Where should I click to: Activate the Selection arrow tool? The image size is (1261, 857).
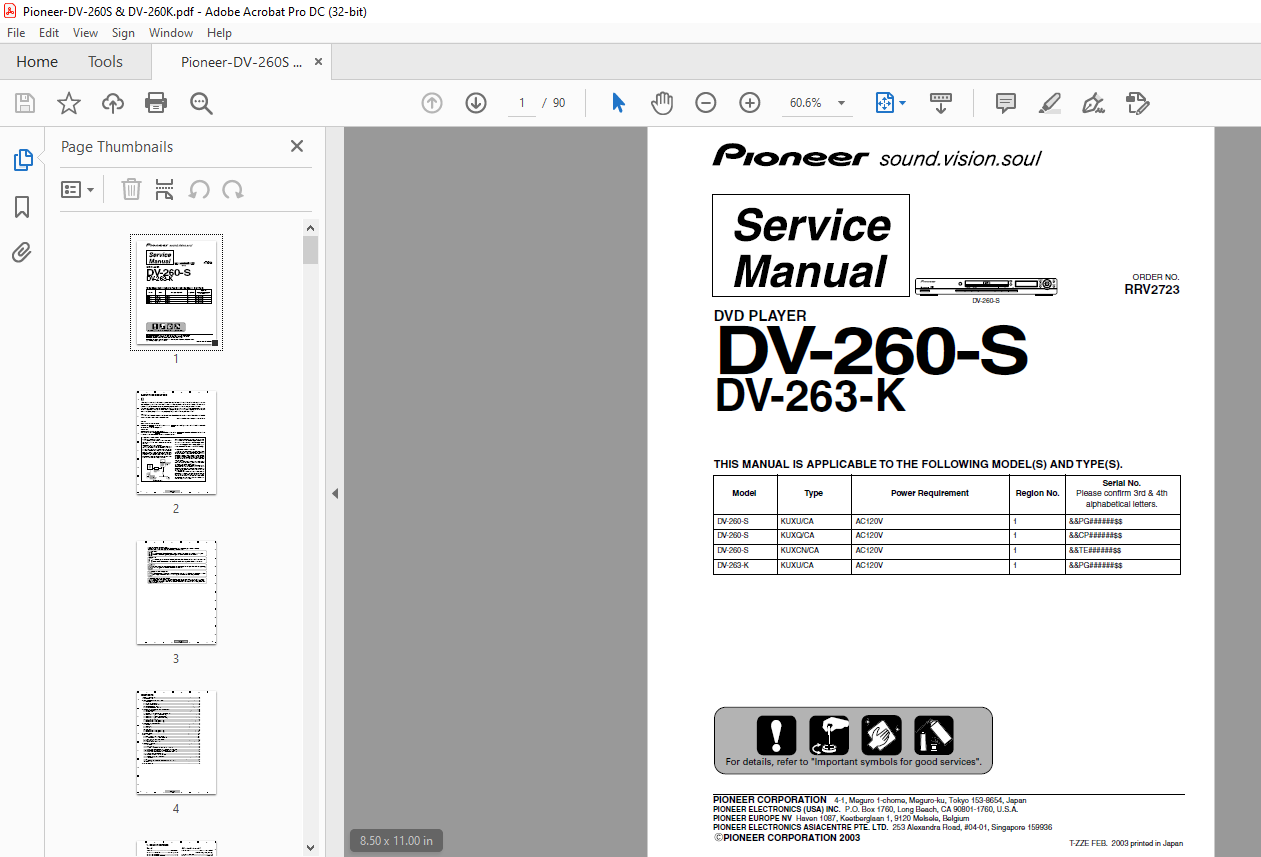click(618, 103)
